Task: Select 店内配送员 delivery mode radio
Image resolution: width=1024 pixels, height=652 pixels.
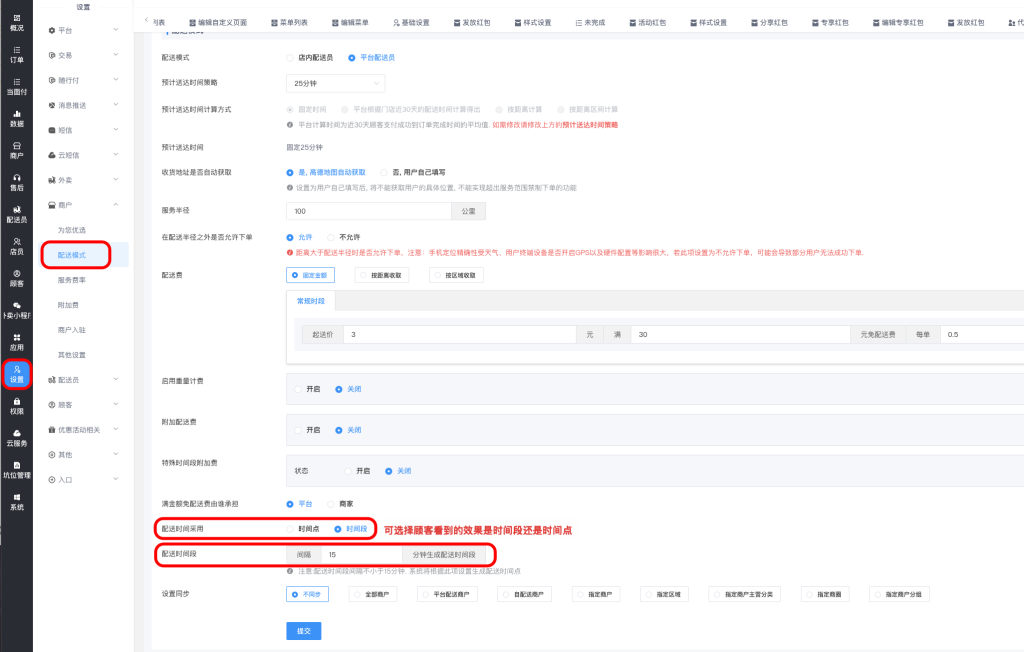Action: point(291,58)
